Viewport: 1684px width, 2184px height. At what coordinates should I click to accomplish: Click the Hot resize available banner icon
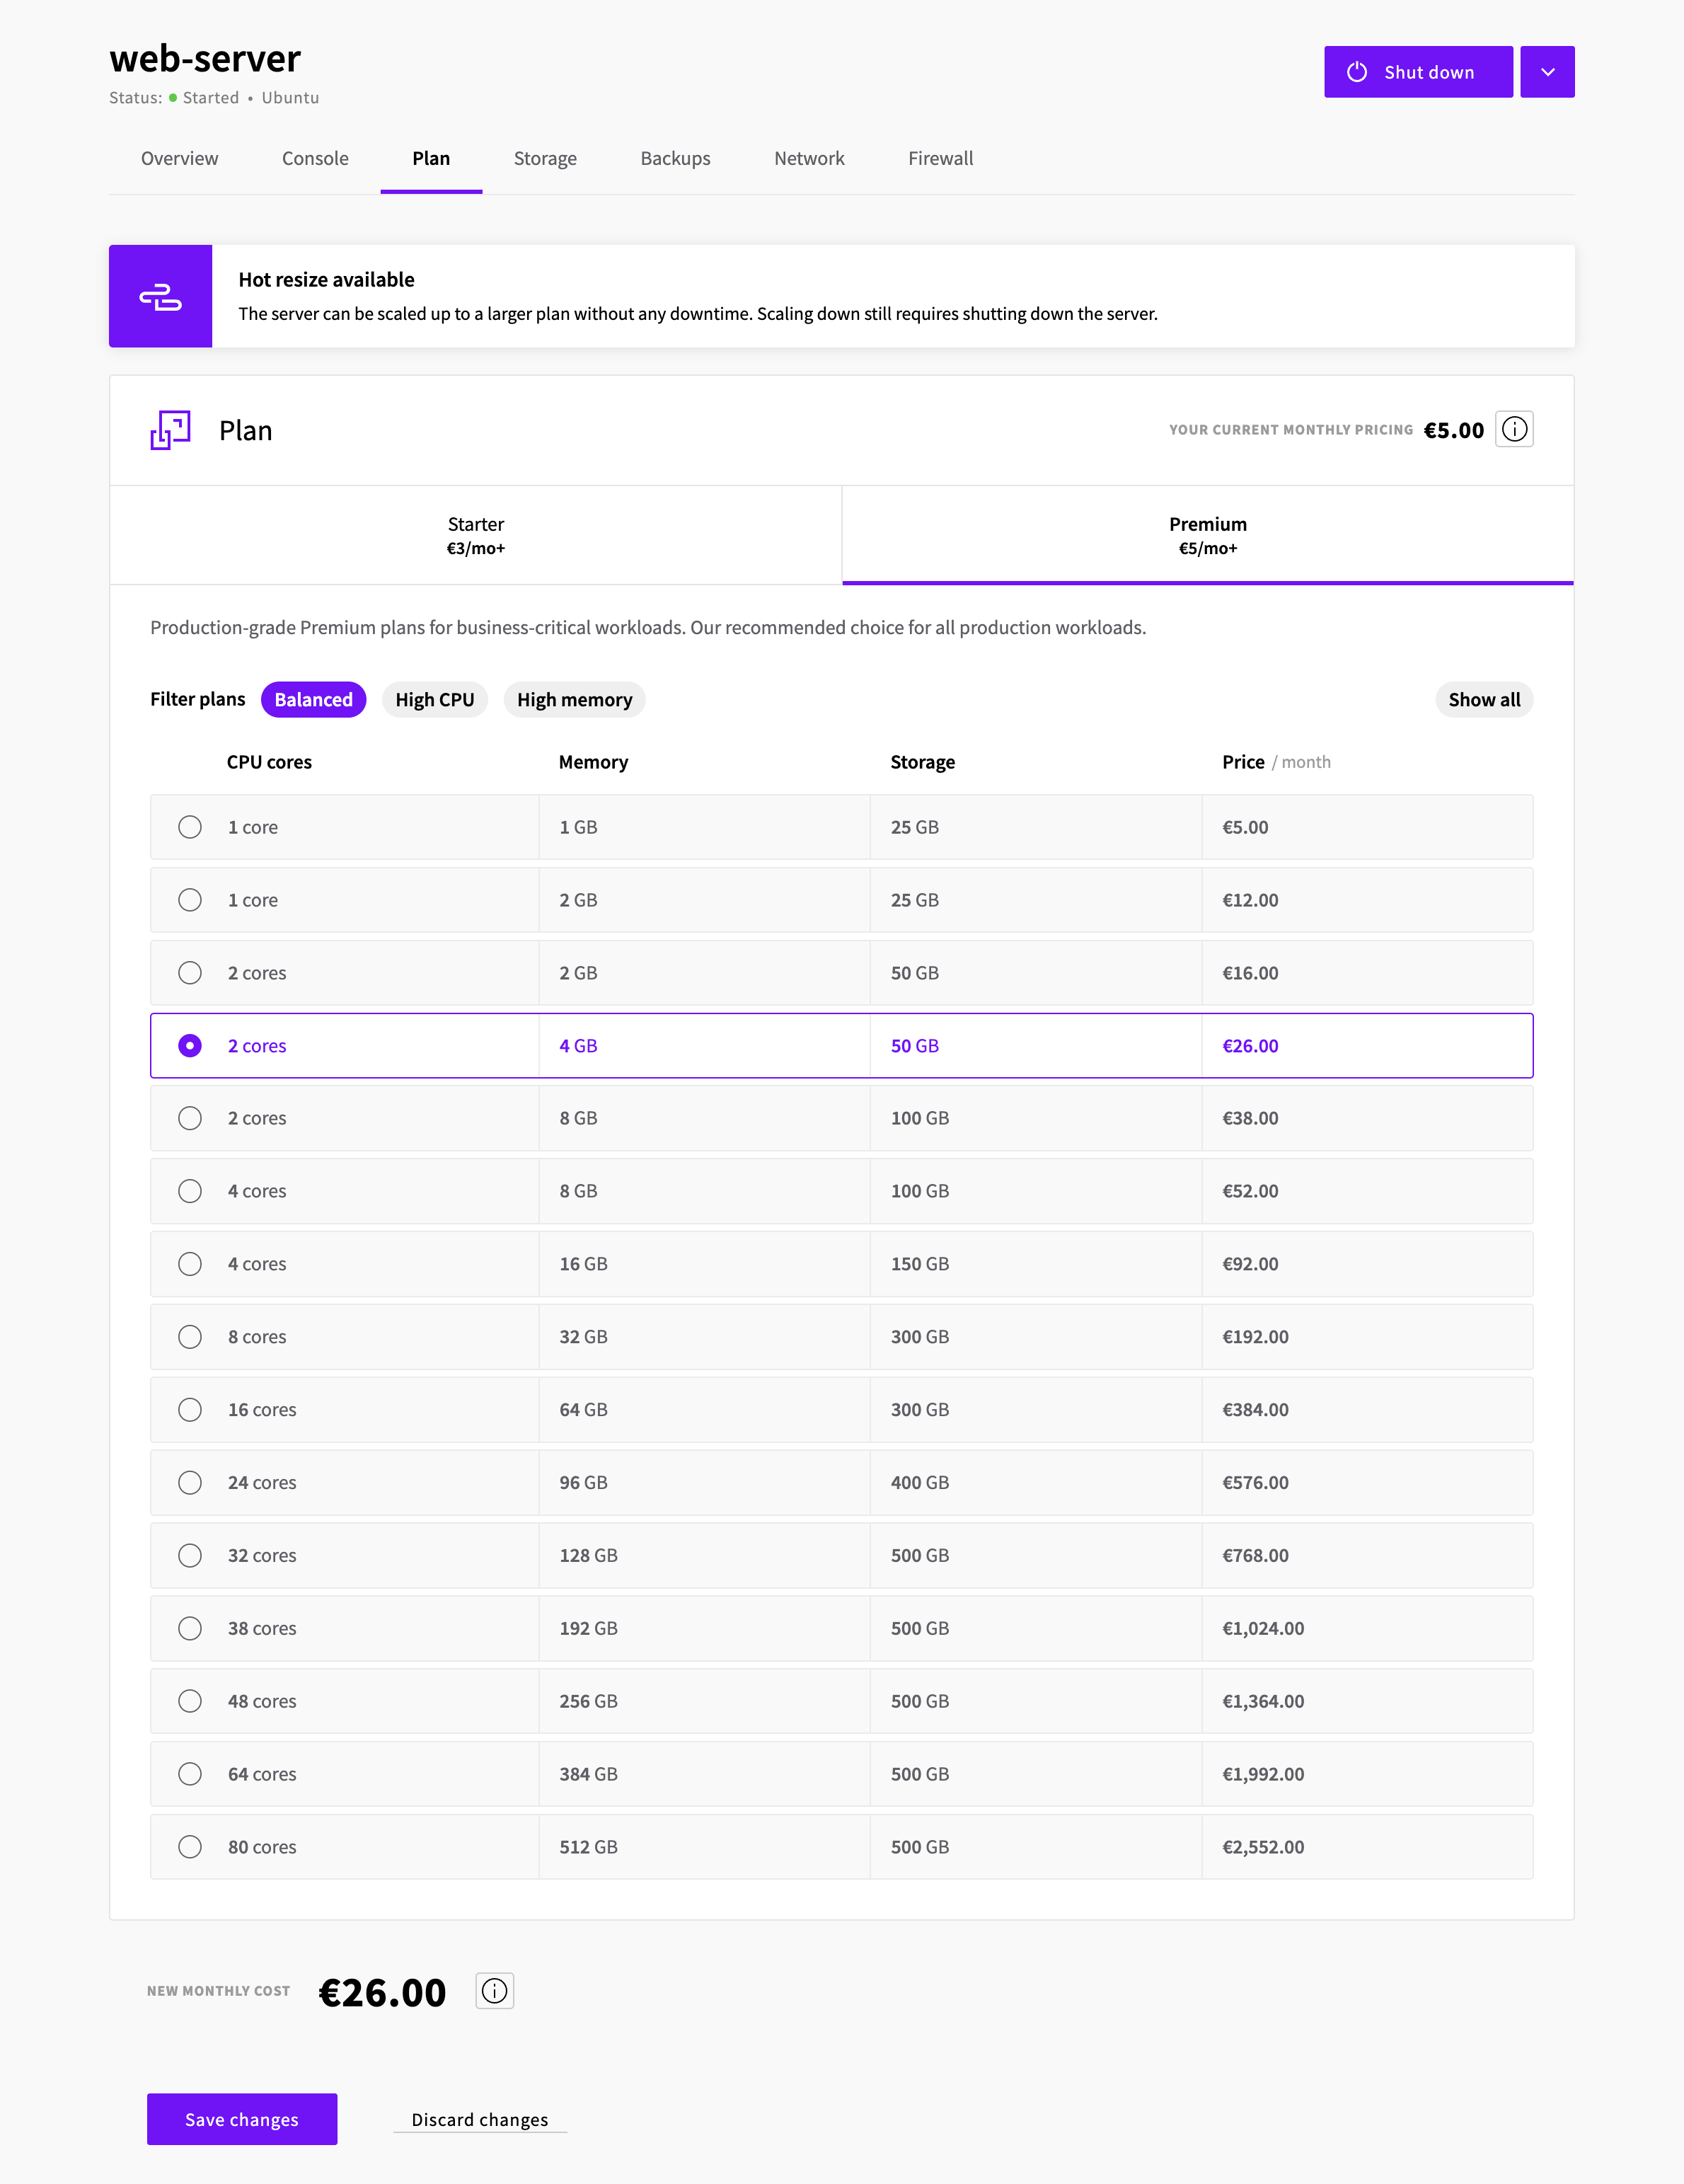pos(160,297)
